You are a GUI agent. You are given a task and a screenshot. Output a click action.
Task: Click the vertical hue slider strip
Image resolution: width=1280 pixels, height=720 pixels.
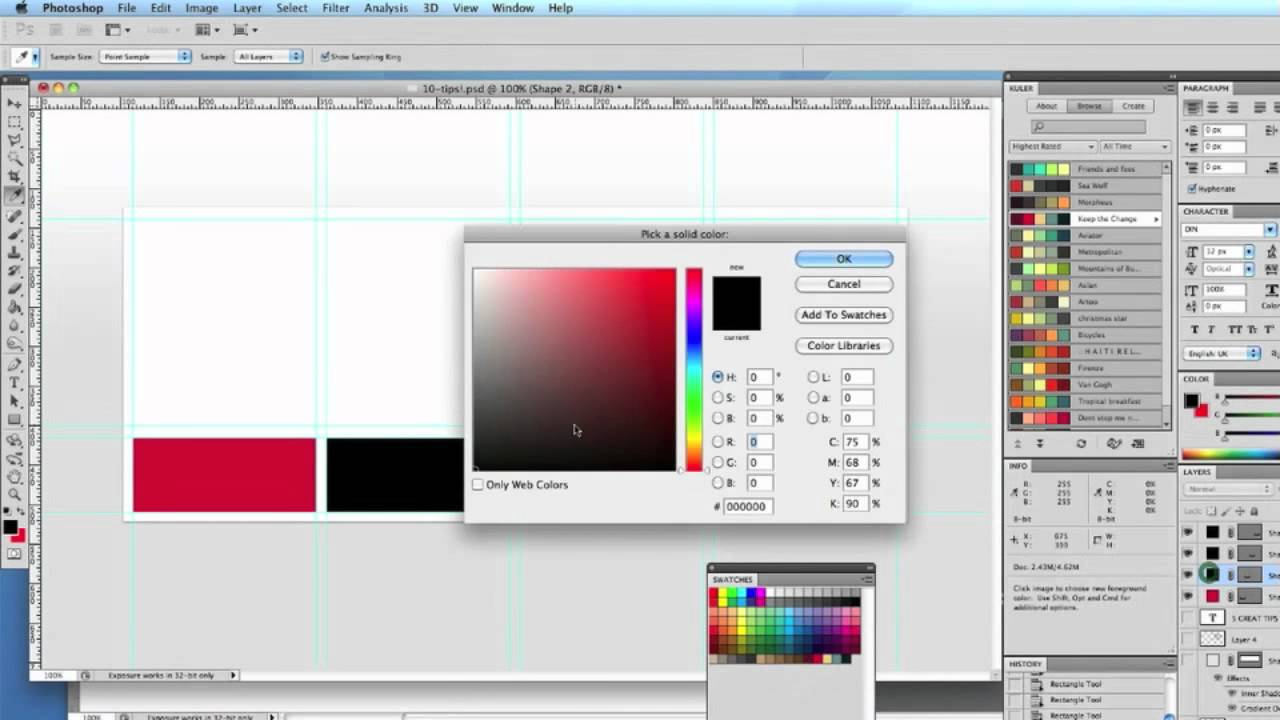coord(693,368)
